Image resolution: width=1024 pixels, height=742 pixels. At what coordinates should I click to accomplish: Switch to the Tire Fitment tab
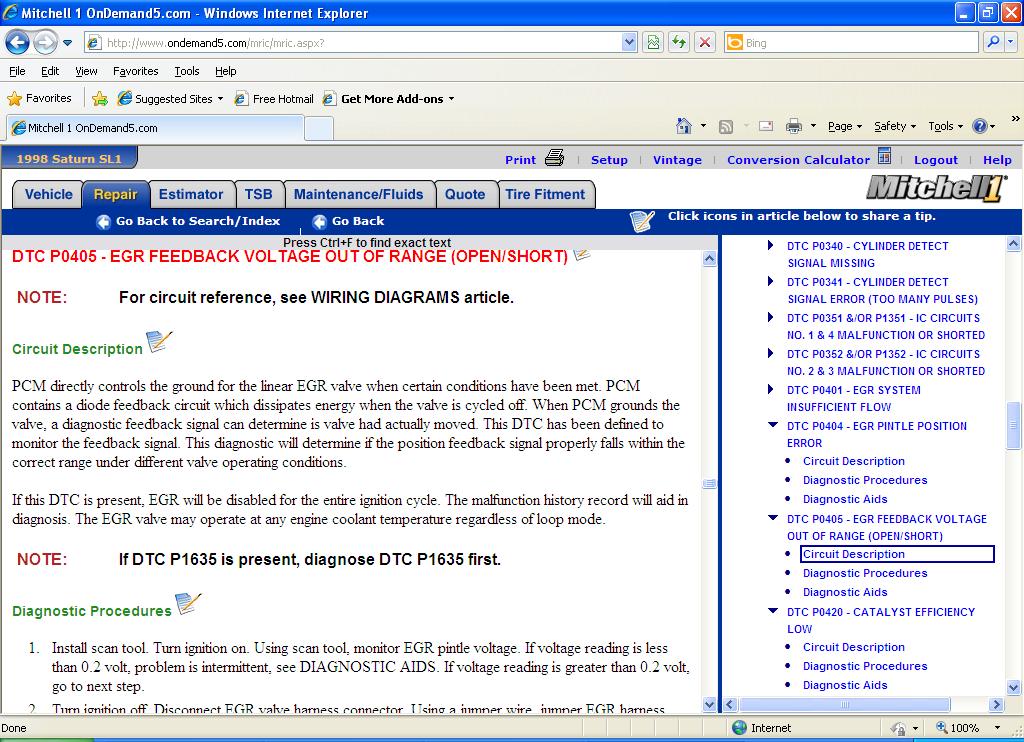click(545, 194)
